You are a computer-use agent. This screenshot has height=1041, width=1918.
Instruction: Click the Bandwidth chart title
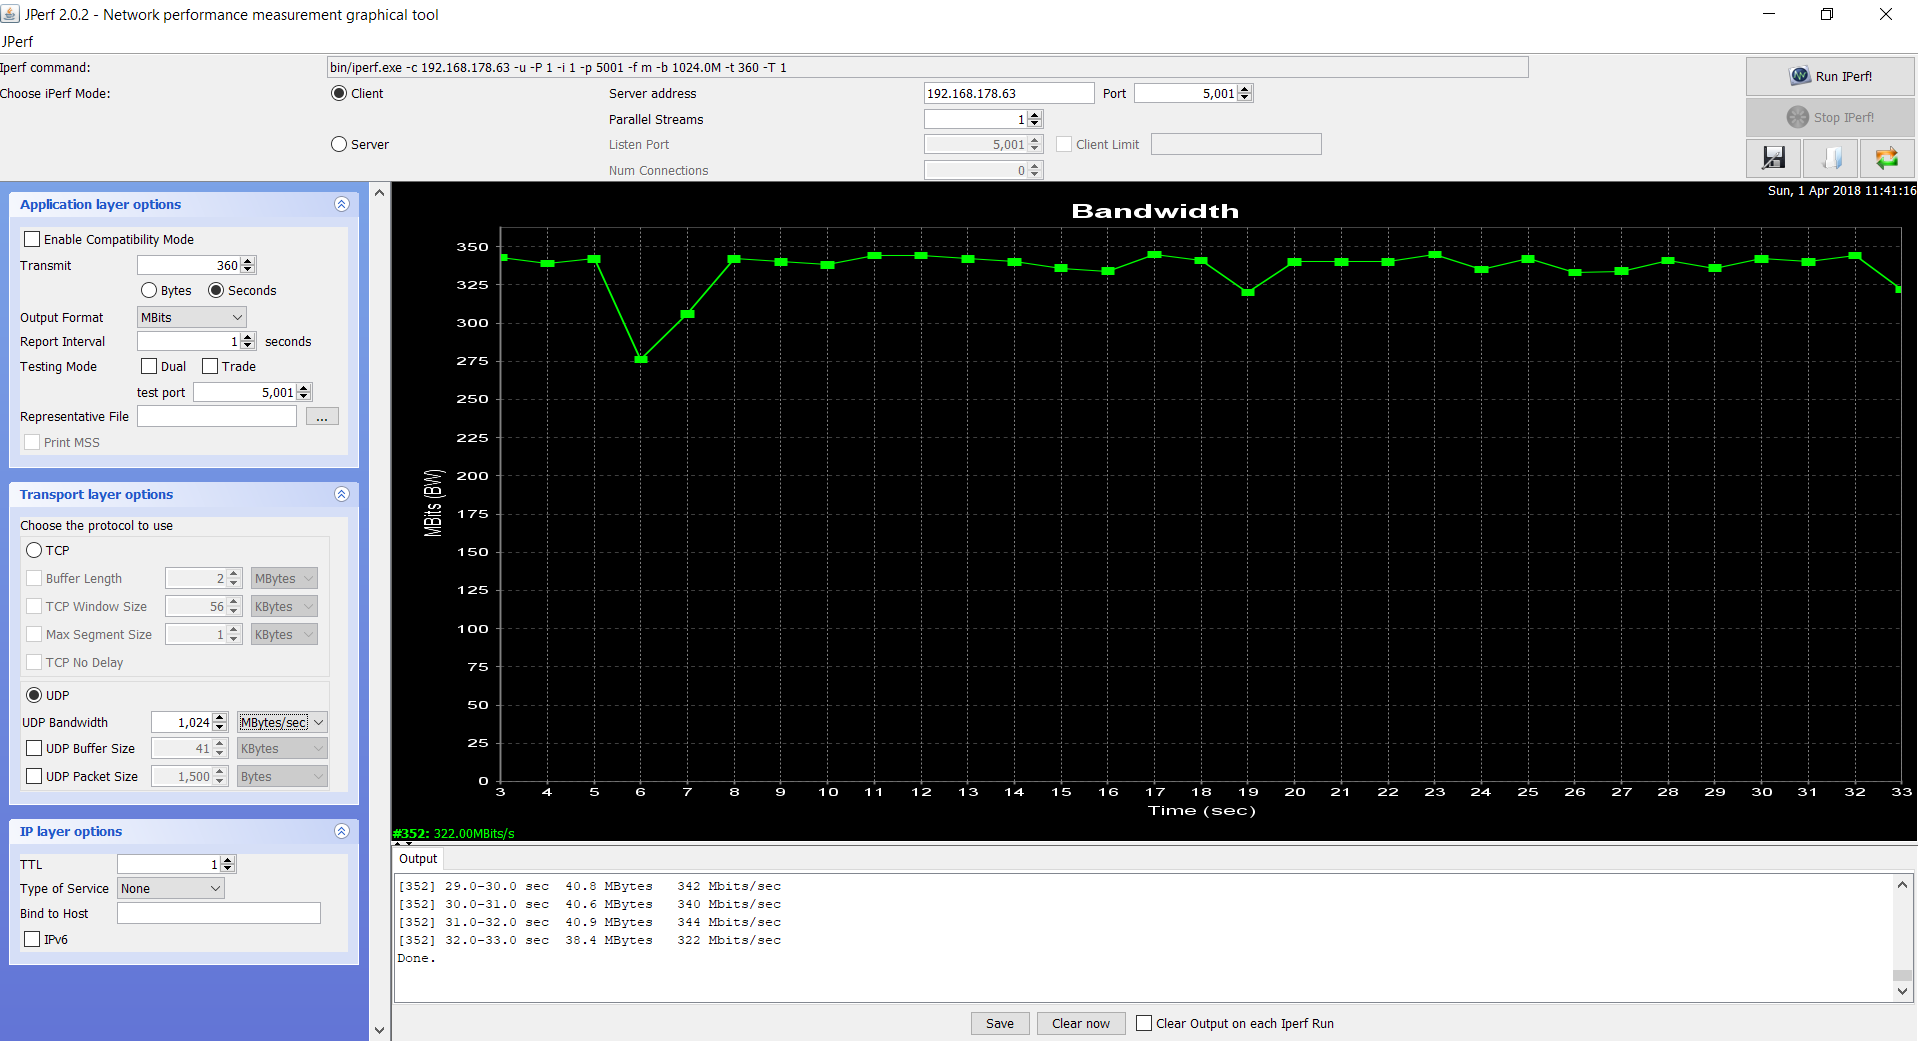pos(1155,211)
